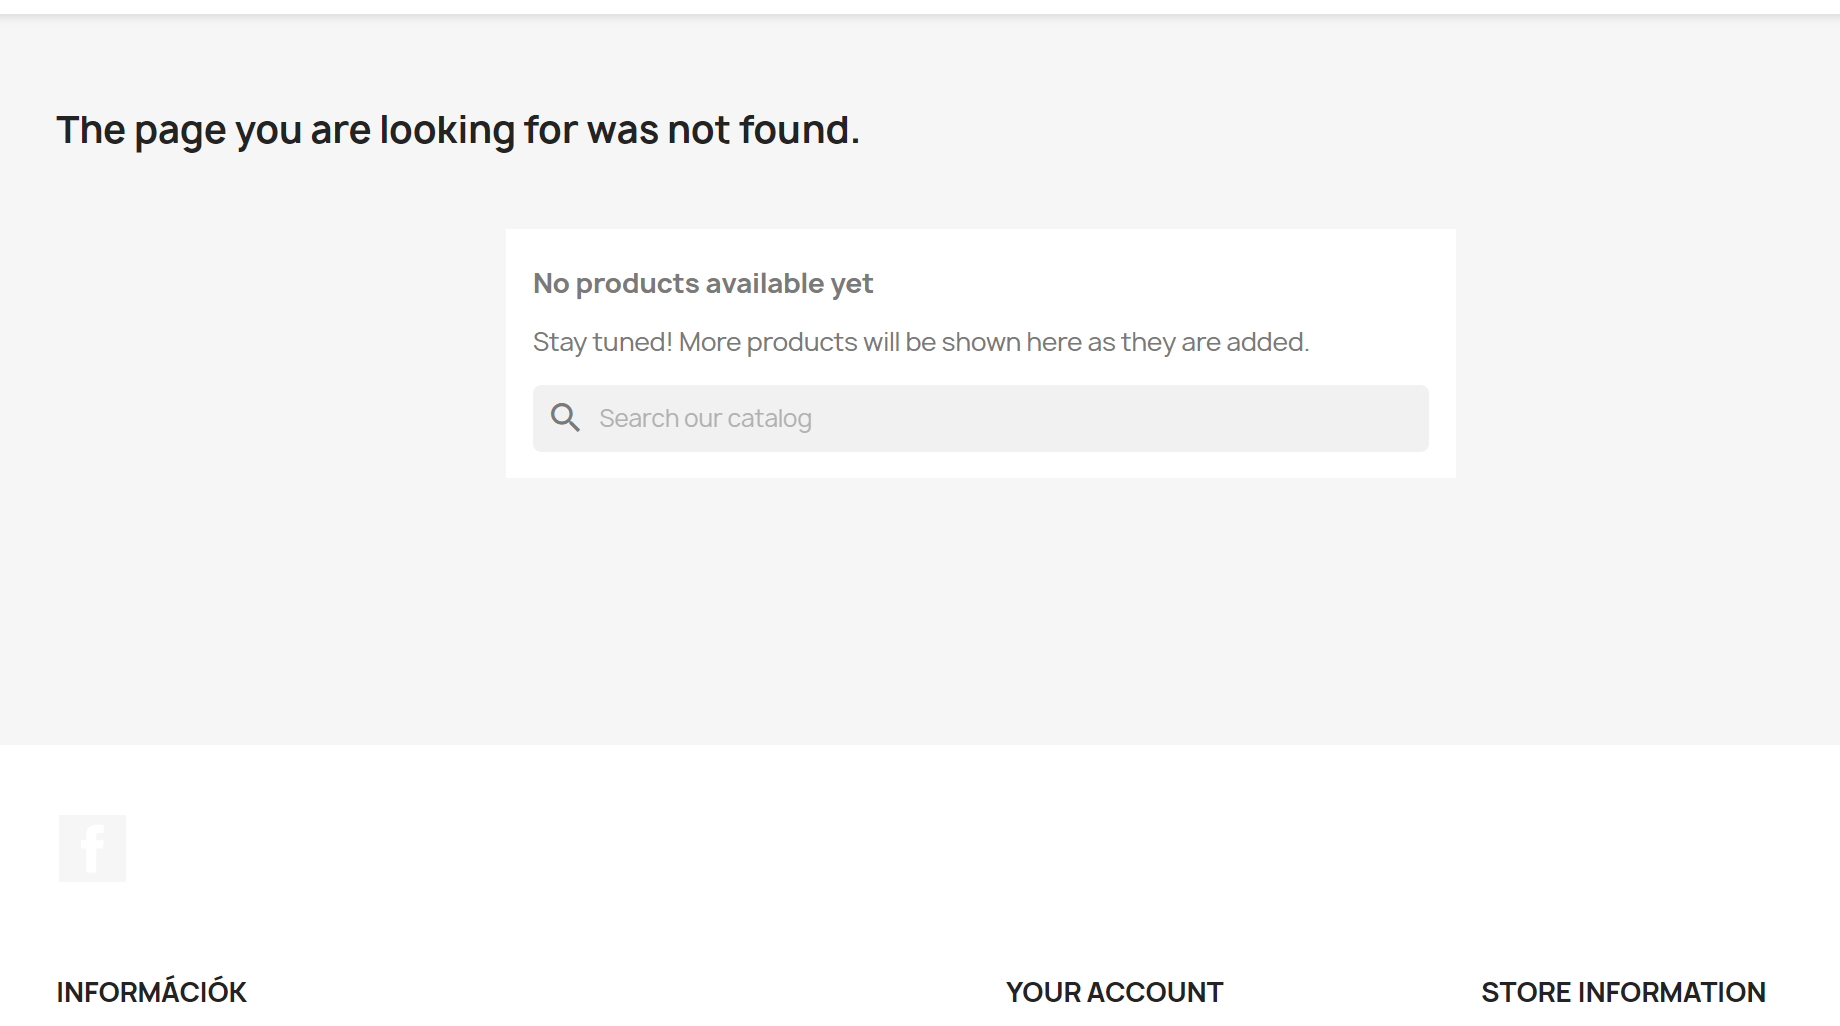Click the 'Search our catalog' placeholder text

[705, 418]
